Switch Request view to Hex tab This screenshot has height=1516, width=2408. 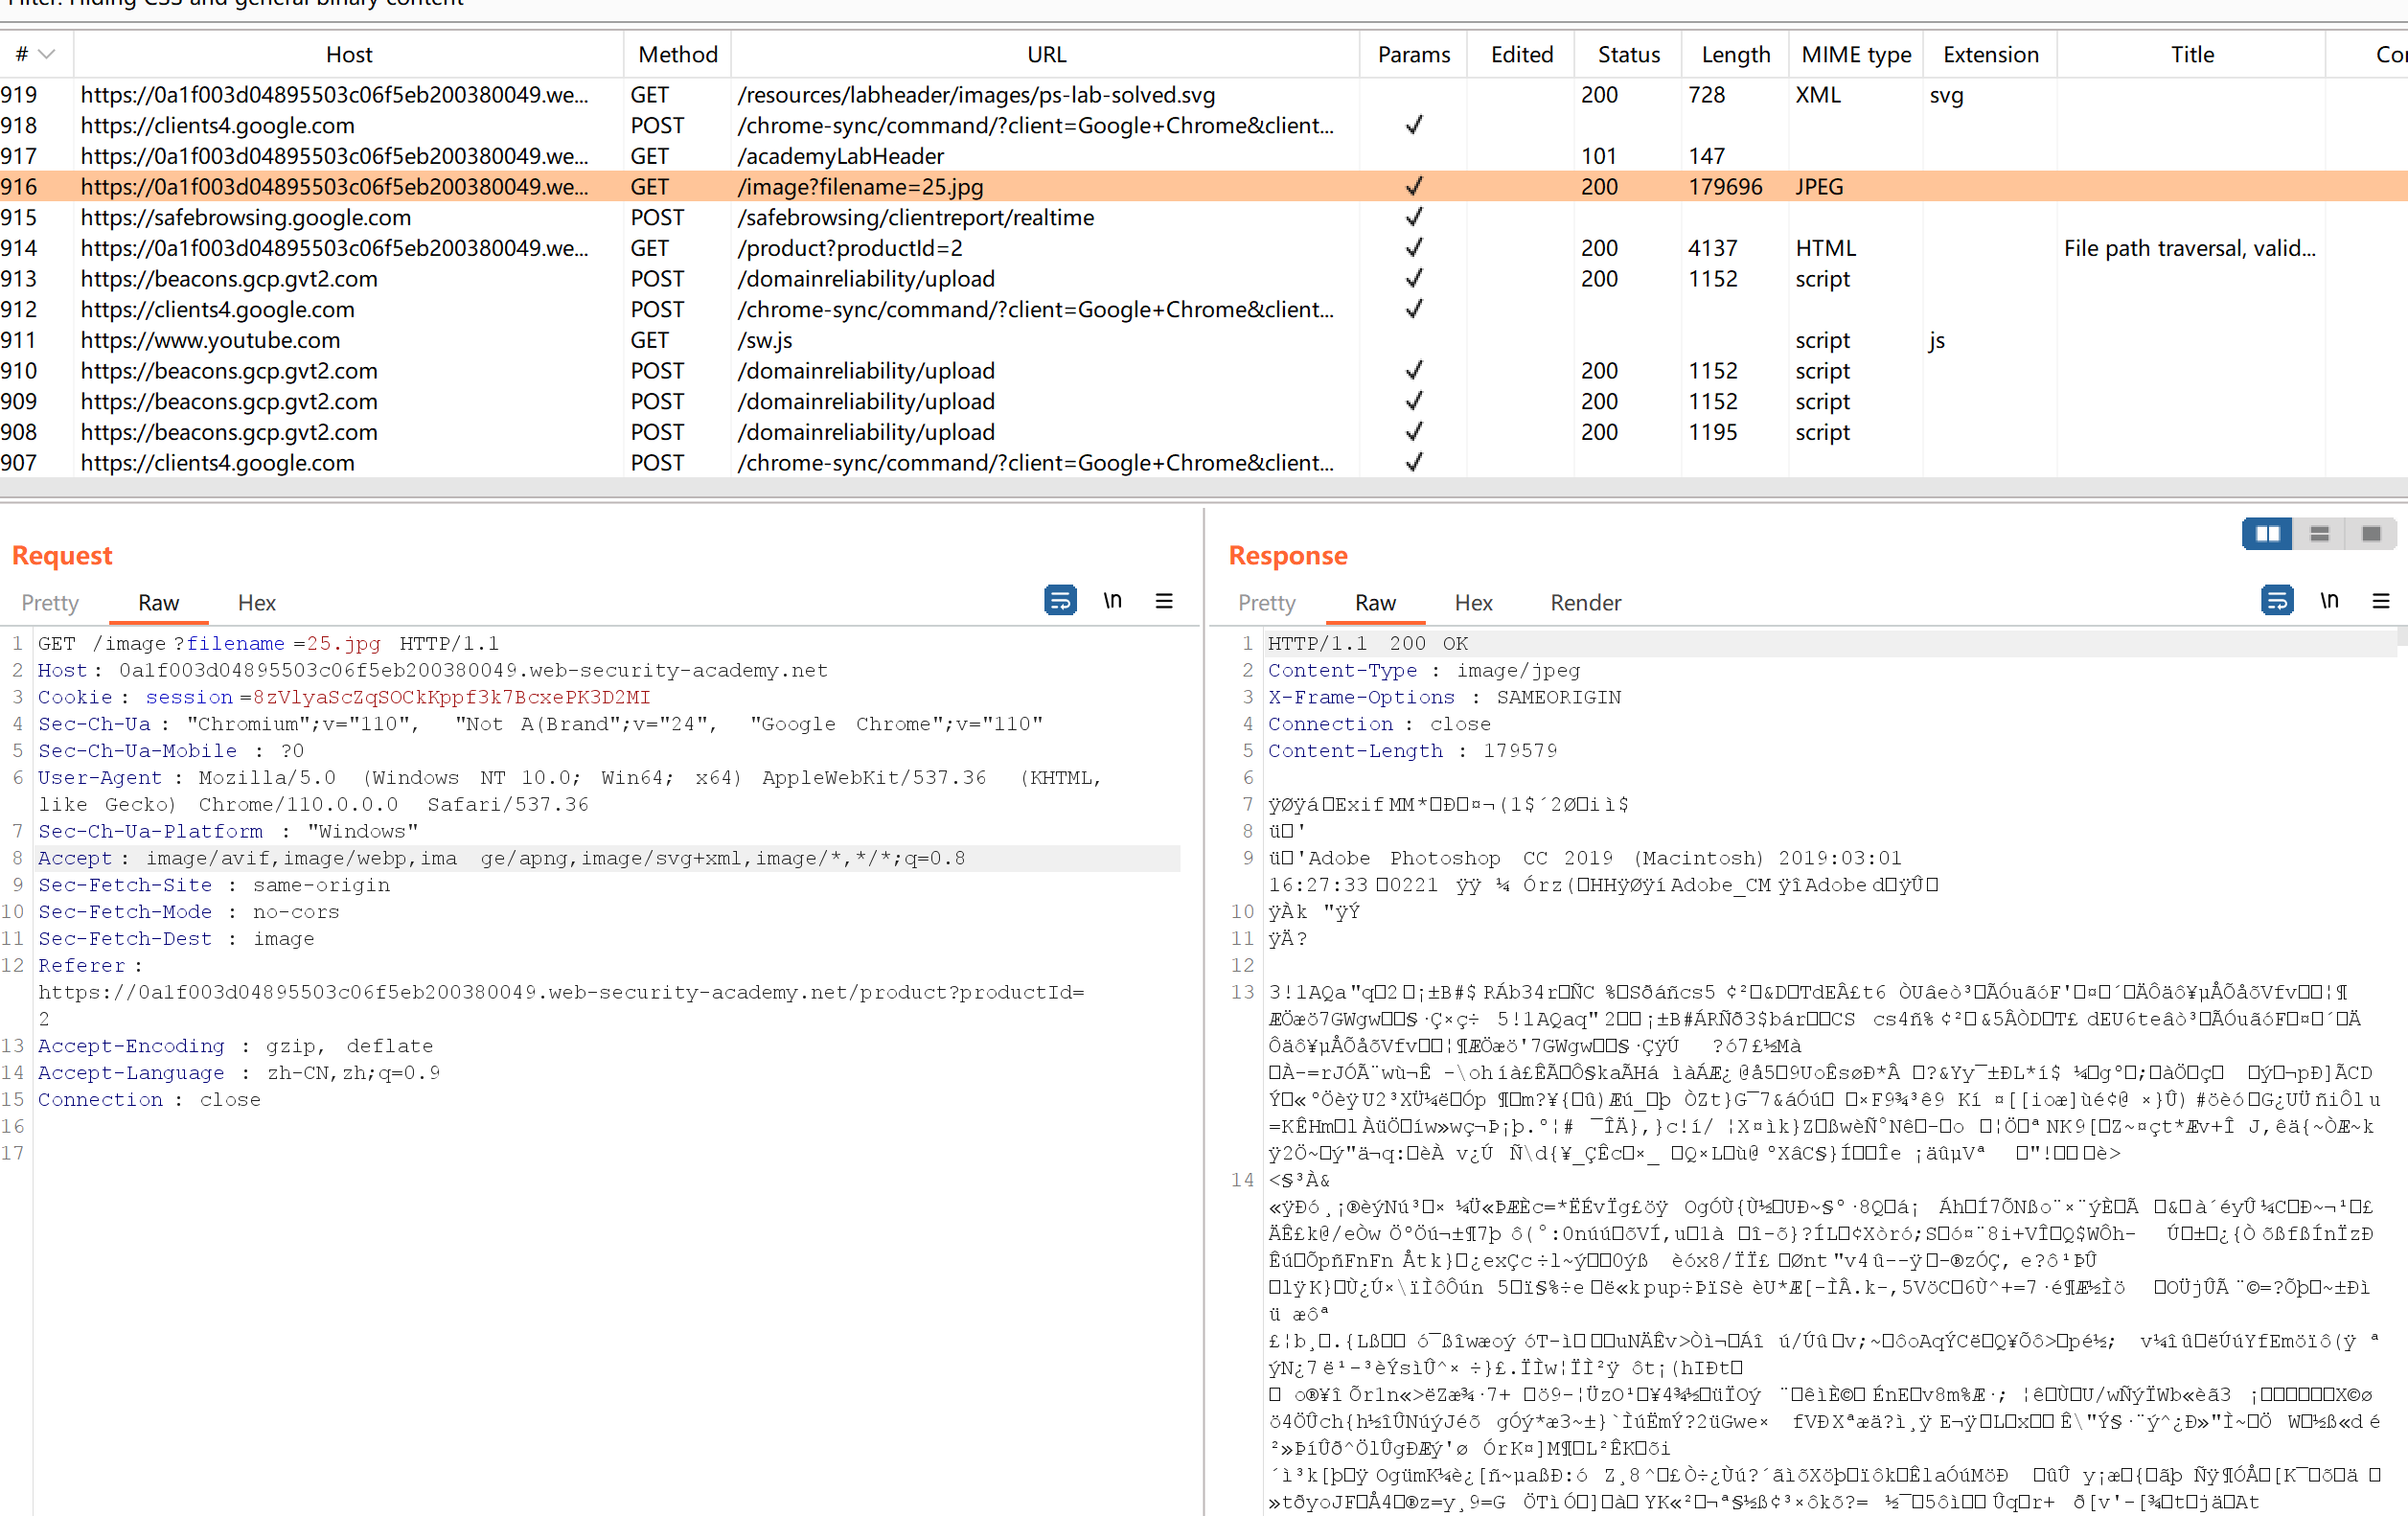(256, 603)
